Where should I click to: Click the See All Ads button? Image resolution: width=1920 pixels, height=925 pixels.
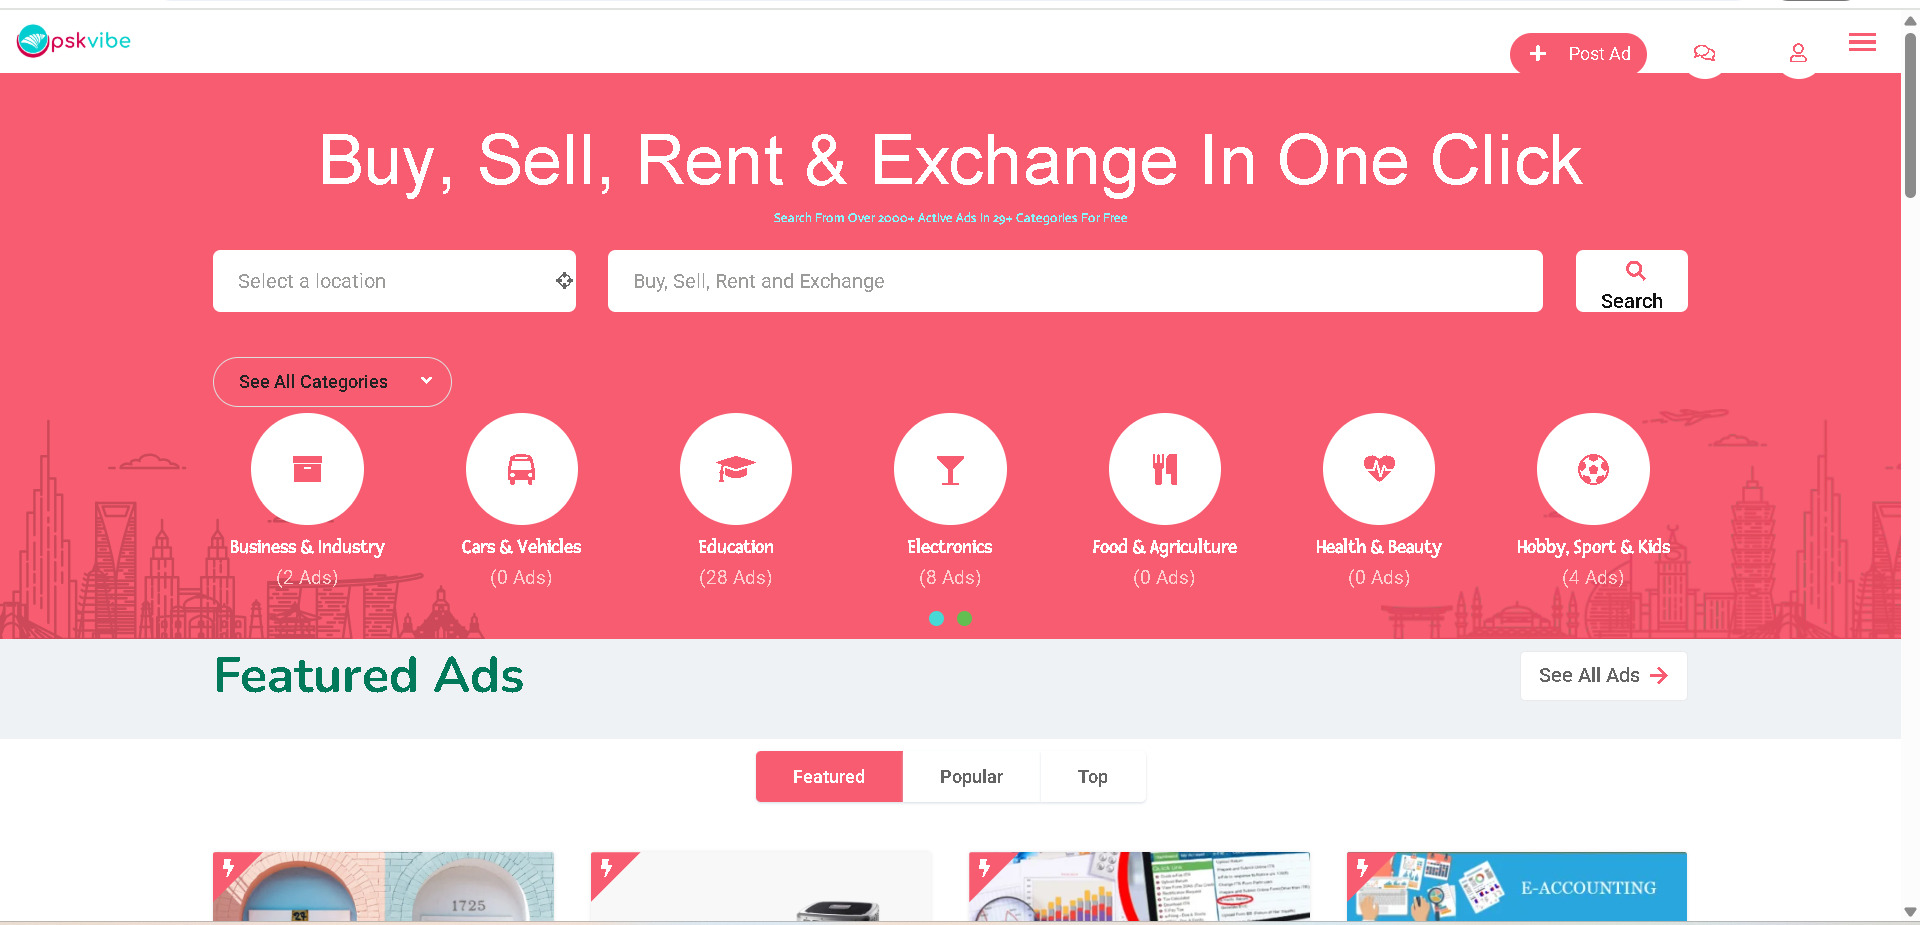(1603, 676)
